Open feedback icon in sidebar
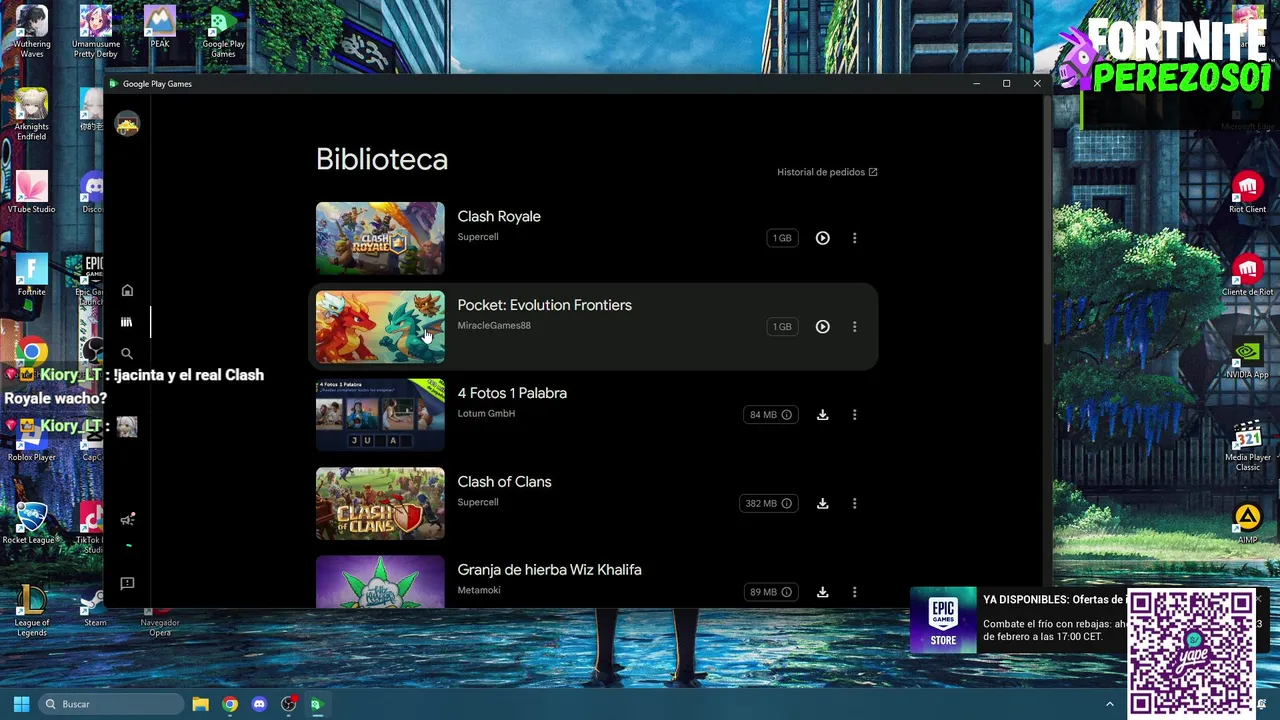 coord(127,583)
